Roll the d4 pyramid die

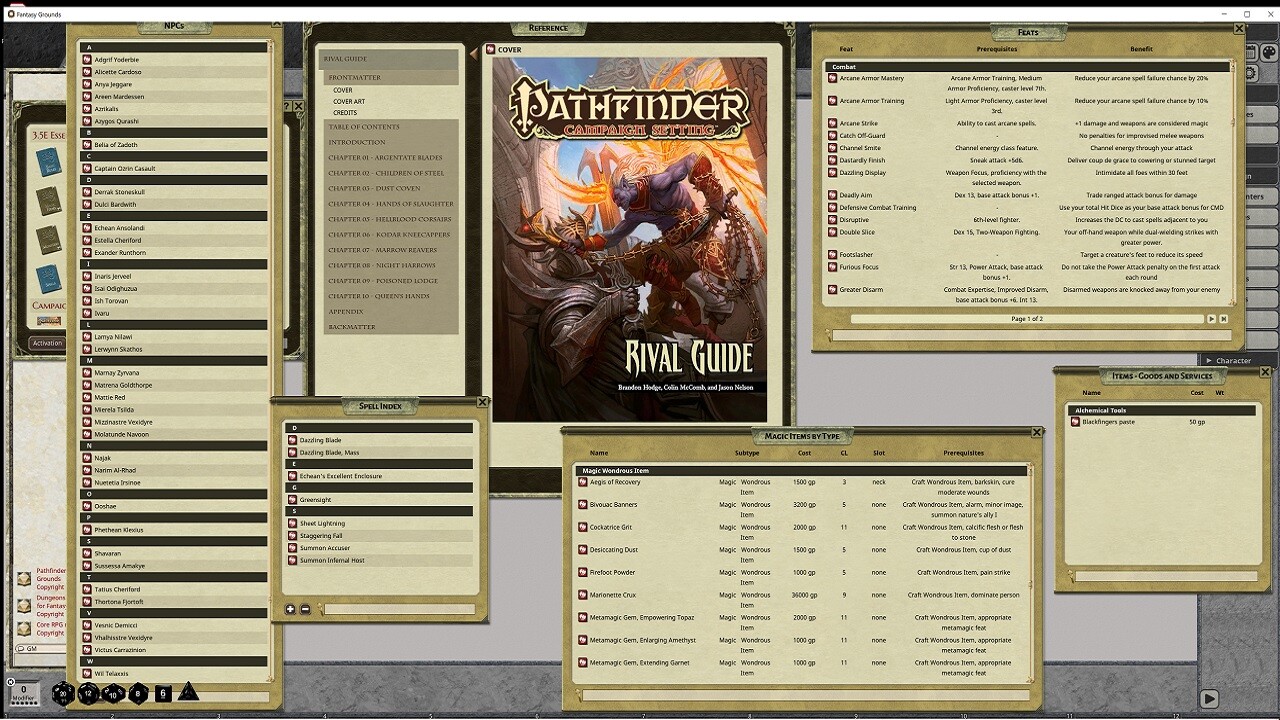click(186, 692)
